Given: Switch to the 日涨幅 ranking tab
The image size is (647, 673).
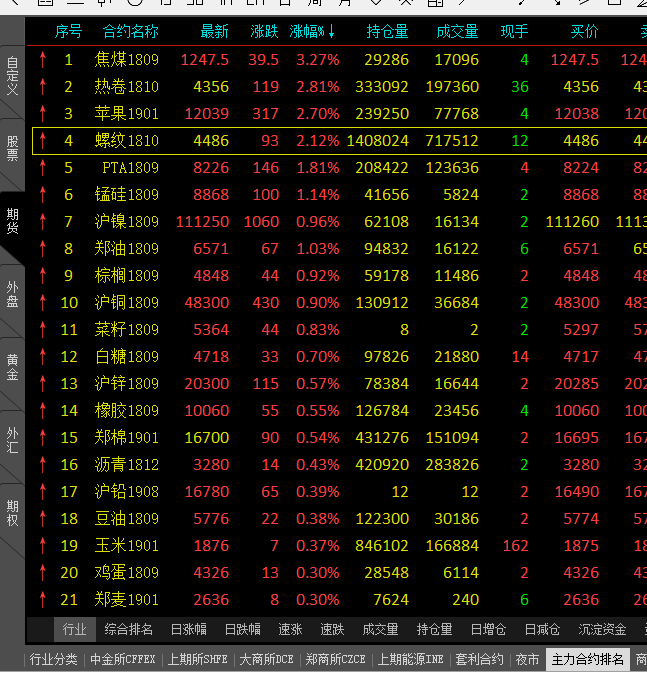Looking at the screenshot, I should 188,630.
